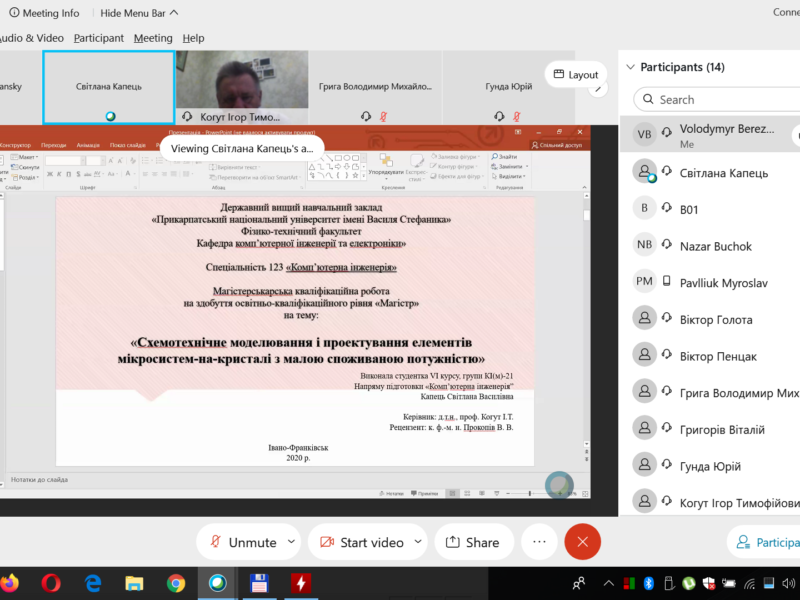Collapse the Participants (14) list
Image resolution: width=800 pixels, height=600 pixels.
pyautogui.click(x=630, y=67)
